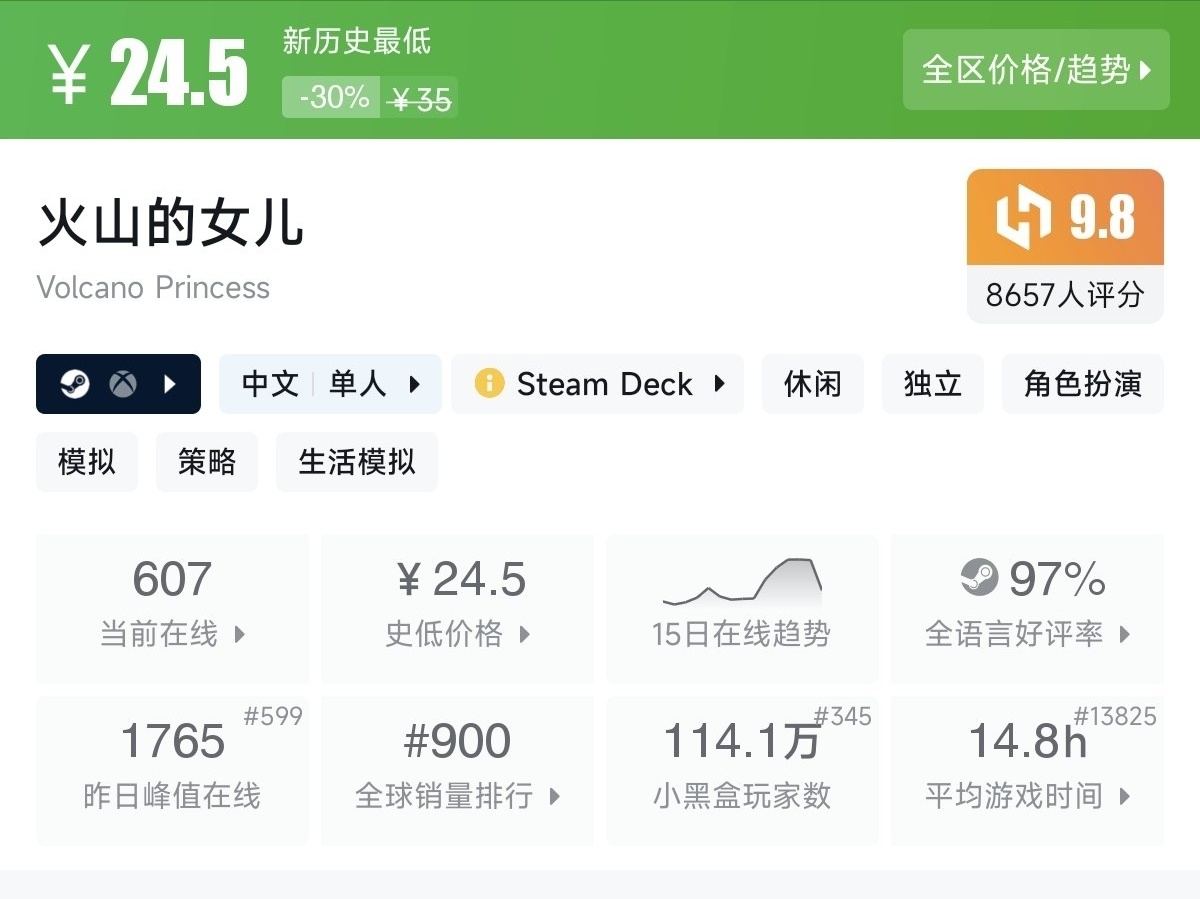Image resolution: width=1200 pixels, height=899 pixels.
Task: Click the 114.1万 player count value
Action: coord(742,742)
